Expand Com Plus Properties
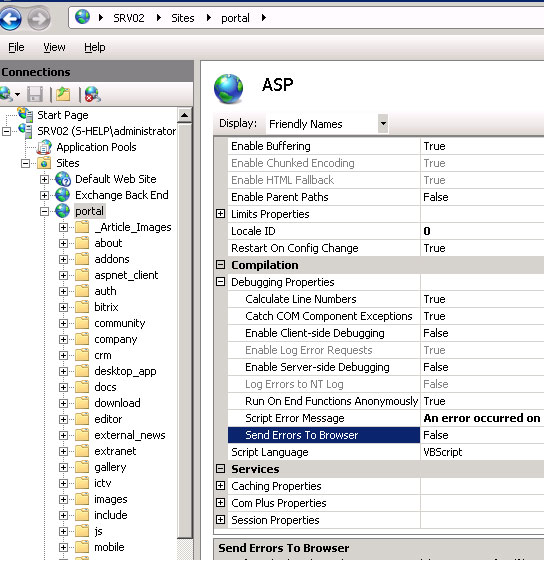 pyautogui.click(x=221, y=502)
